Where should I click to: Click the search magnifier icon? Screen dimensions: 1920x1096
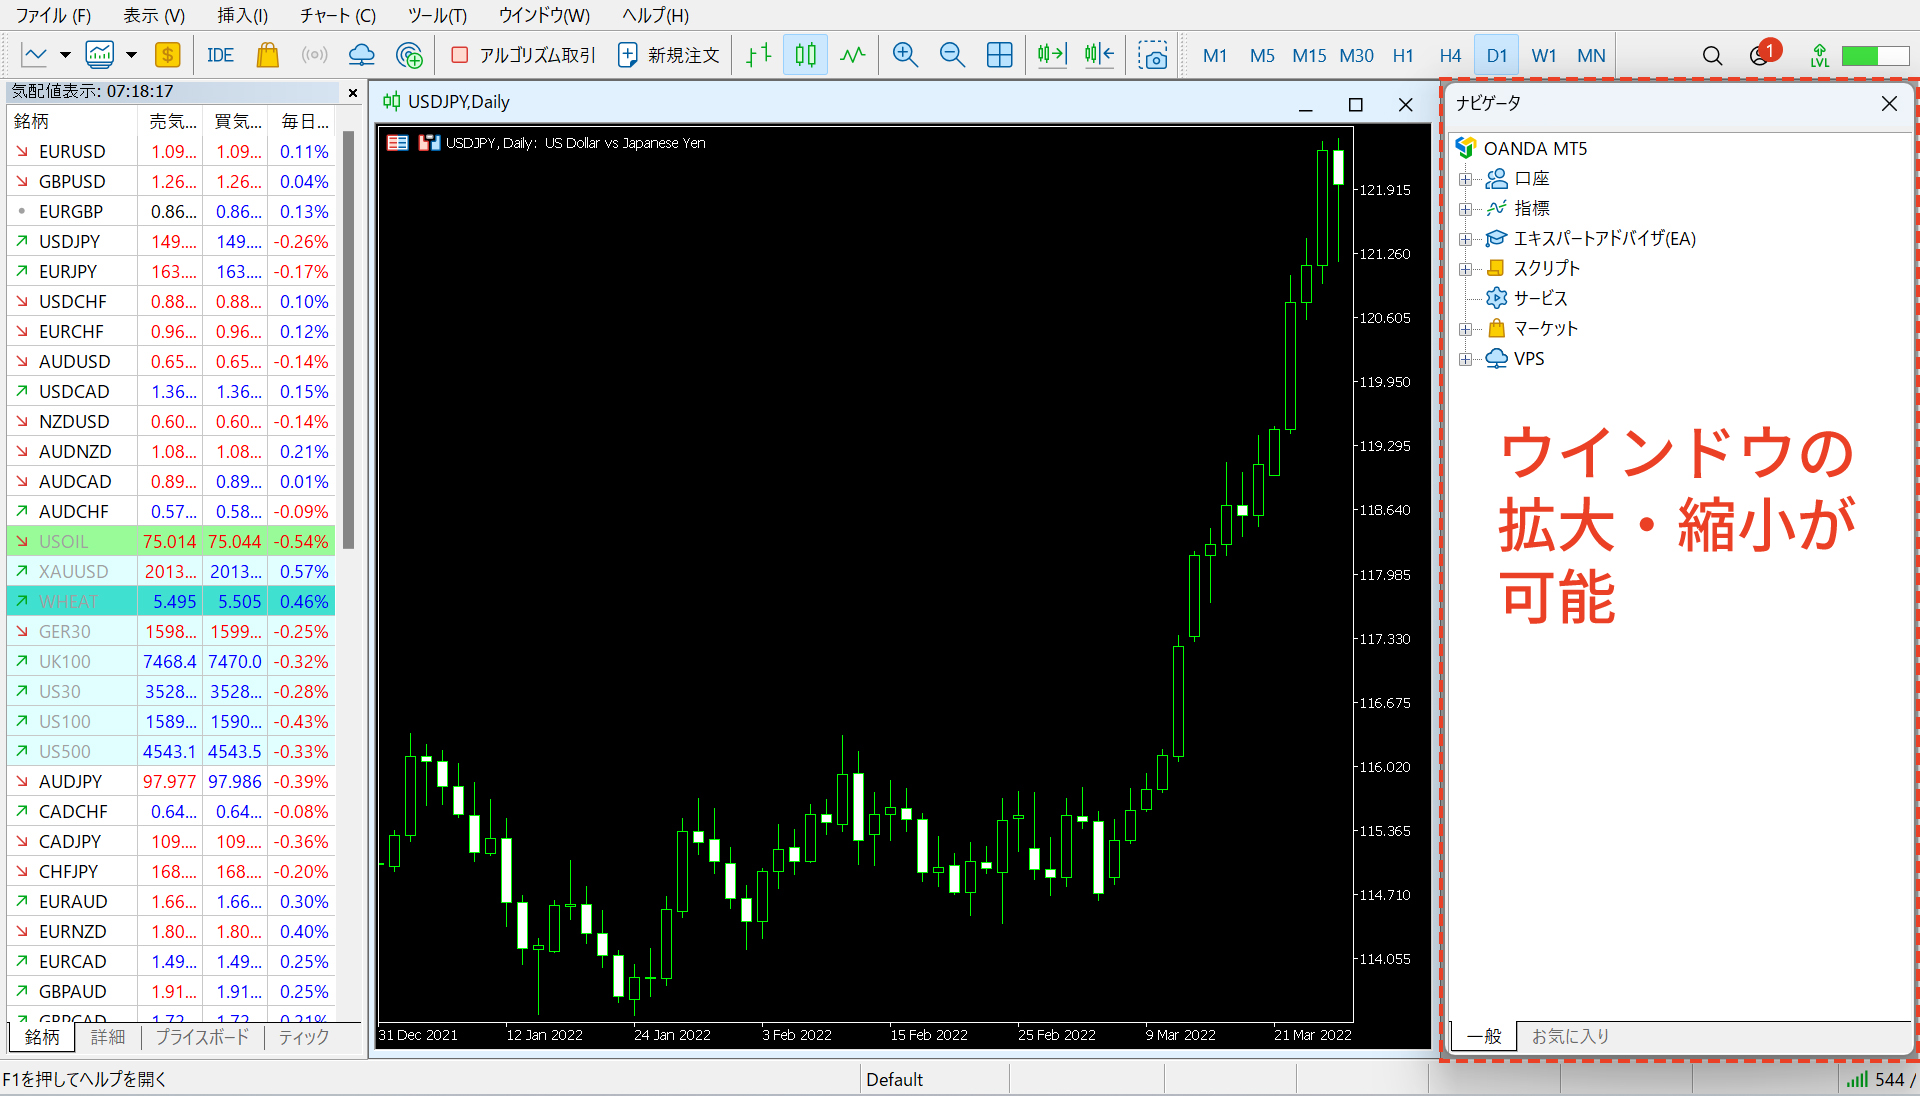tap(1712, 56)
